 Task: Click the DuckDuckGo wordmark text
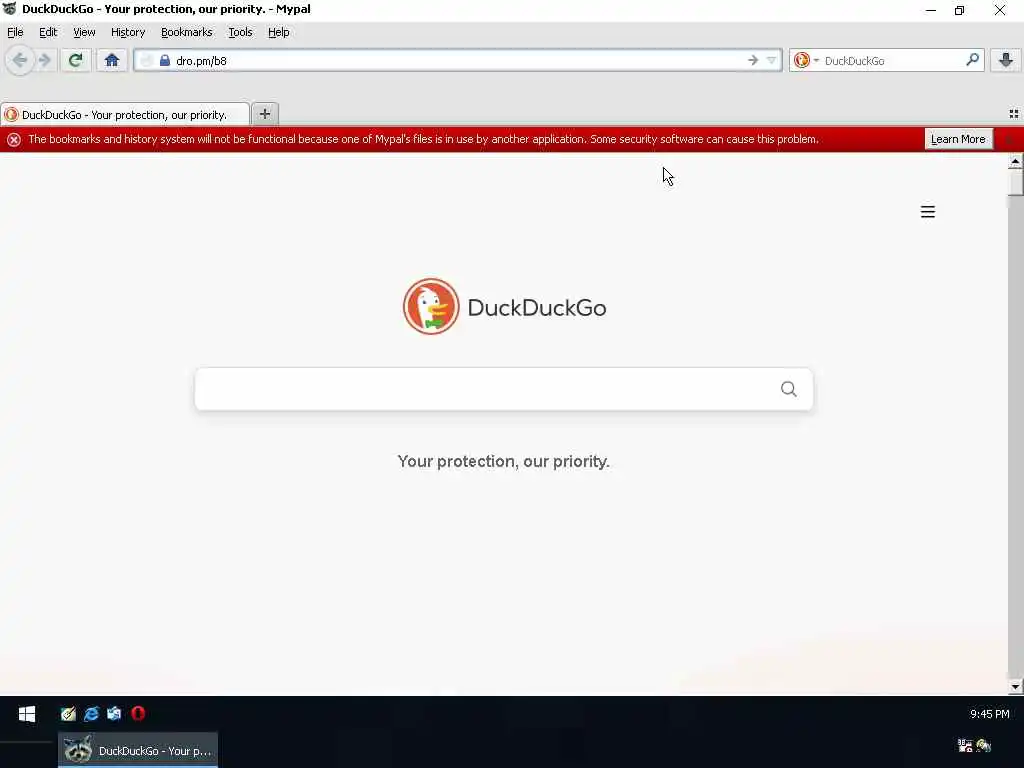(537, 308)
